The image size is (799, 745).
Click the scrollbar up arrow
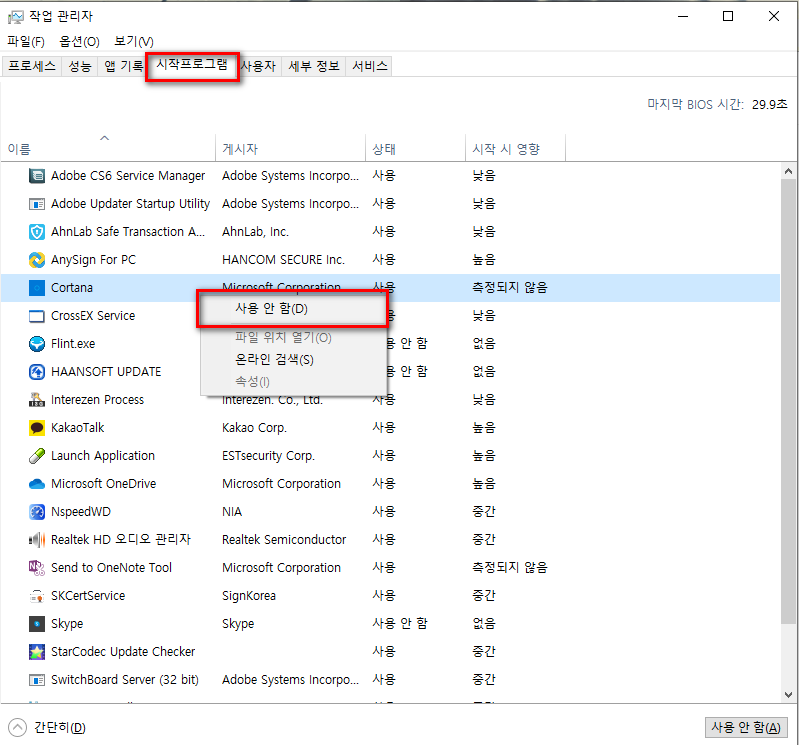point(788,171)
